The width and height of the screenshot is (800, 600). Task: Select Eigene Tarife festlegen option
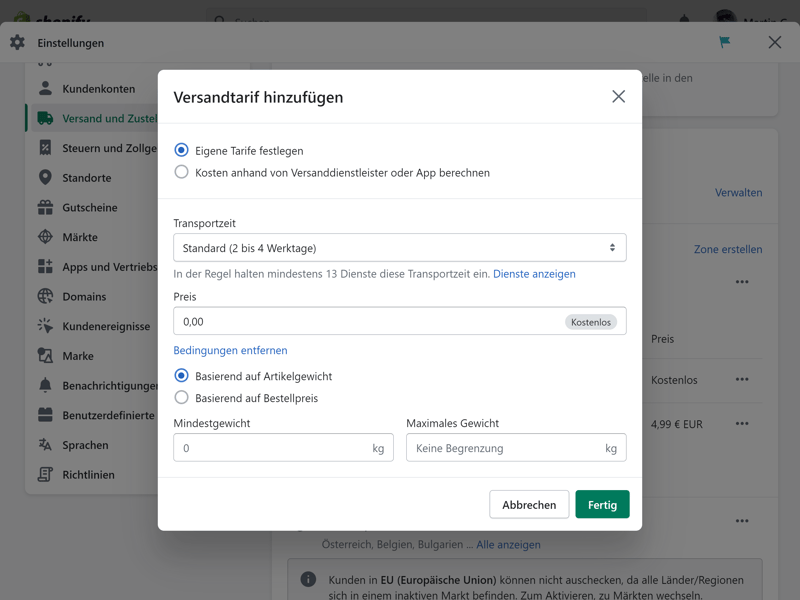[x=181, y=151]
